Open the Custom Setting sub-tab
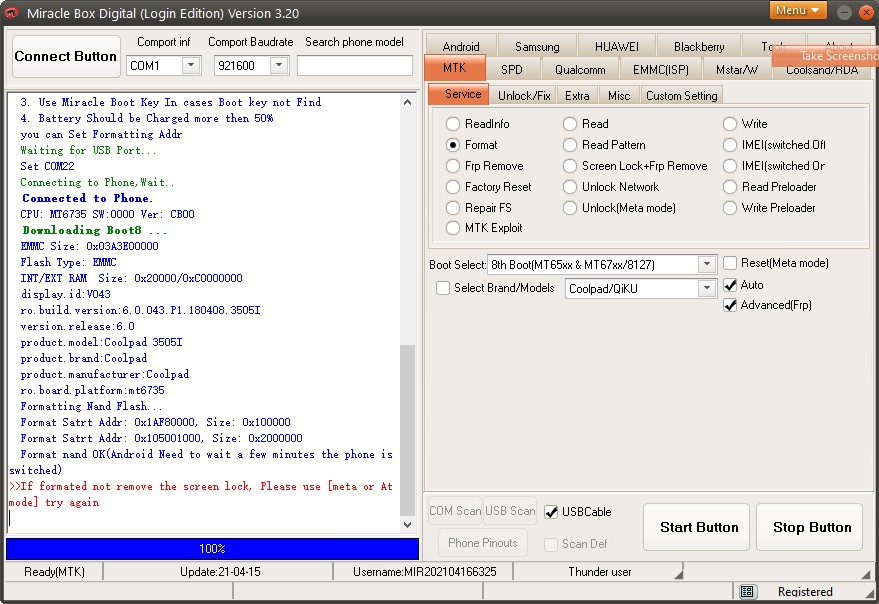879x604 pixels. pos(681,95)
